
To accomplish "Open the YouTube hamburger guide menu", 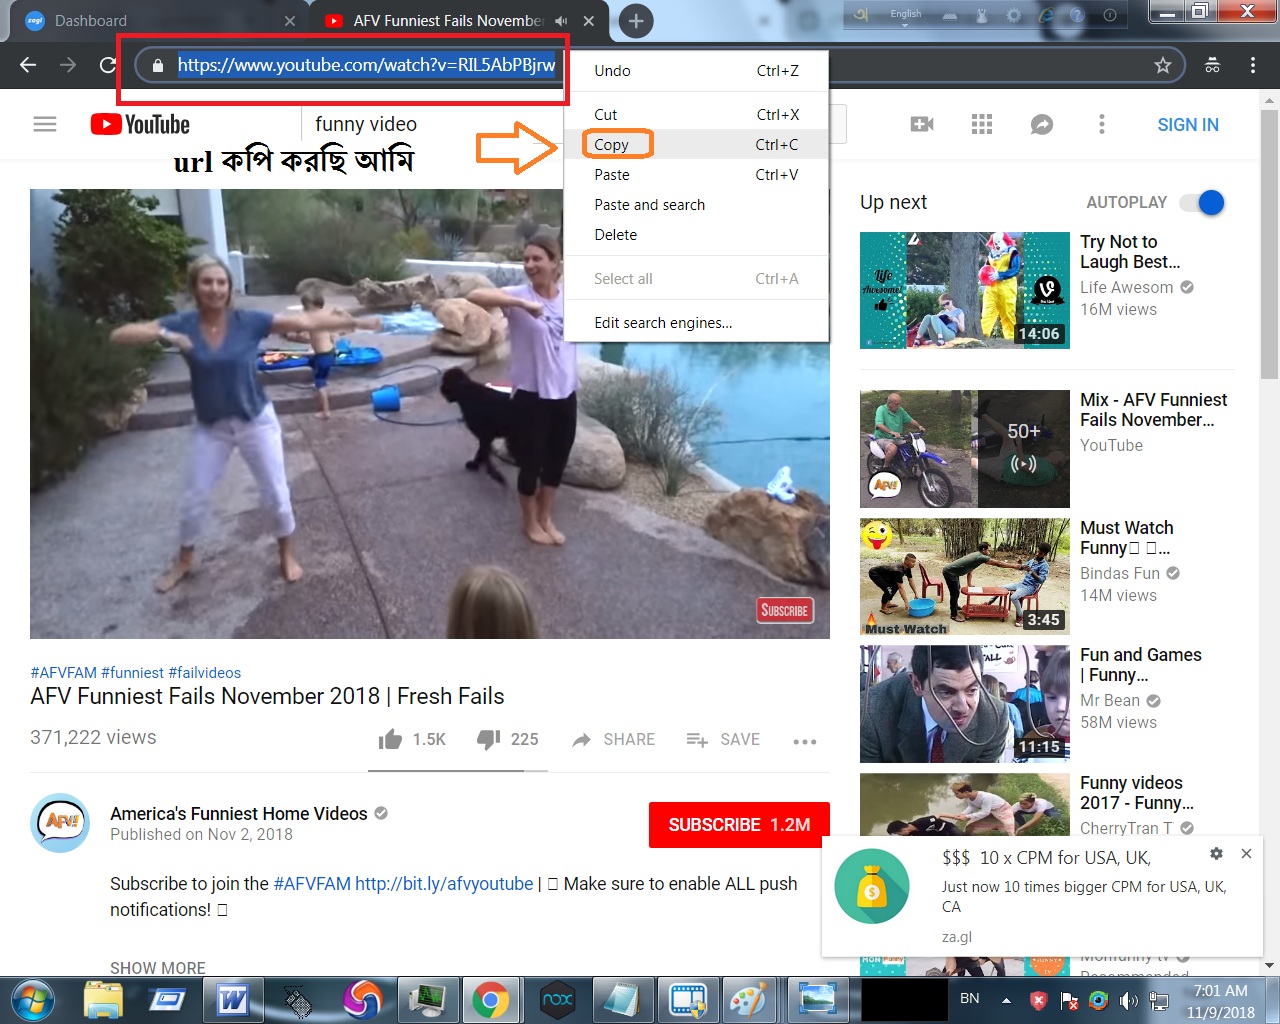I will [45, 124].
